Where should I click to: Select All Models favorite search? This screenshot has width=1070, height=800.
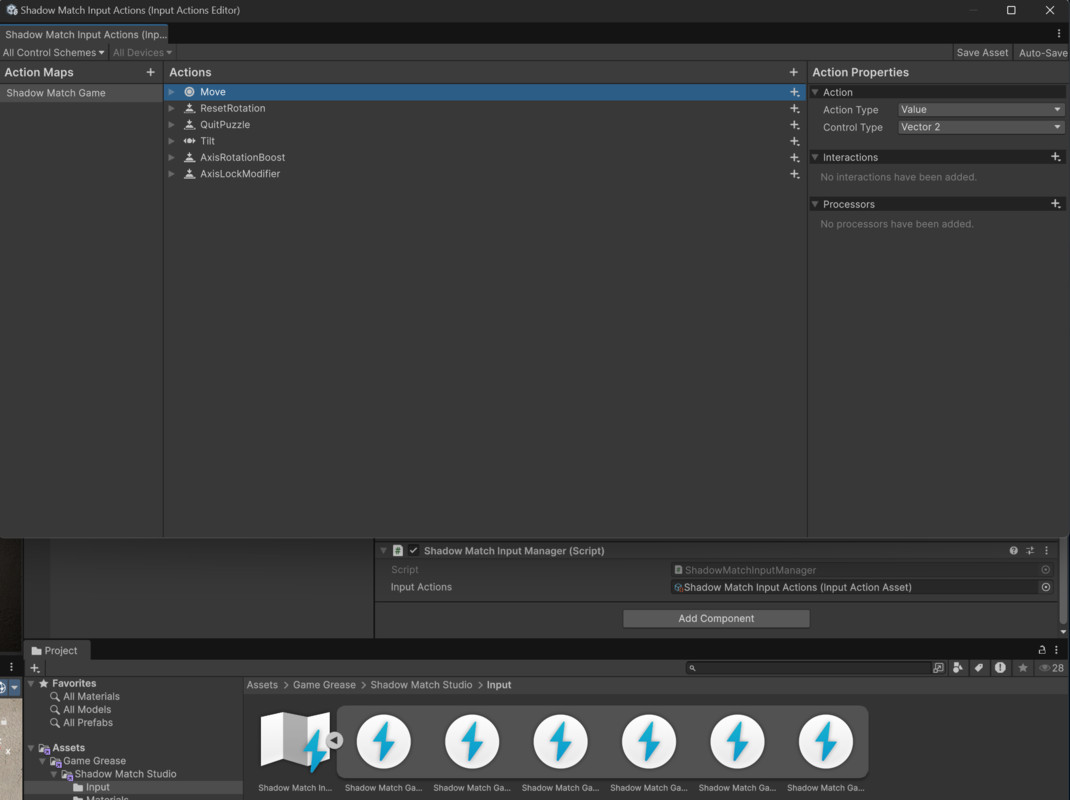(87, 709)
